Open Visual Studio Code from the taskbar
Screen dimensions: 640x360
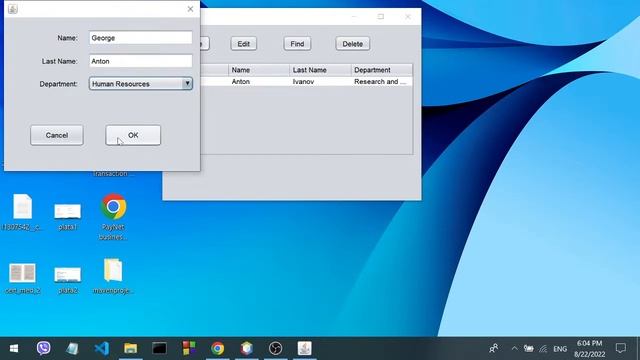(x=102, y=348)
